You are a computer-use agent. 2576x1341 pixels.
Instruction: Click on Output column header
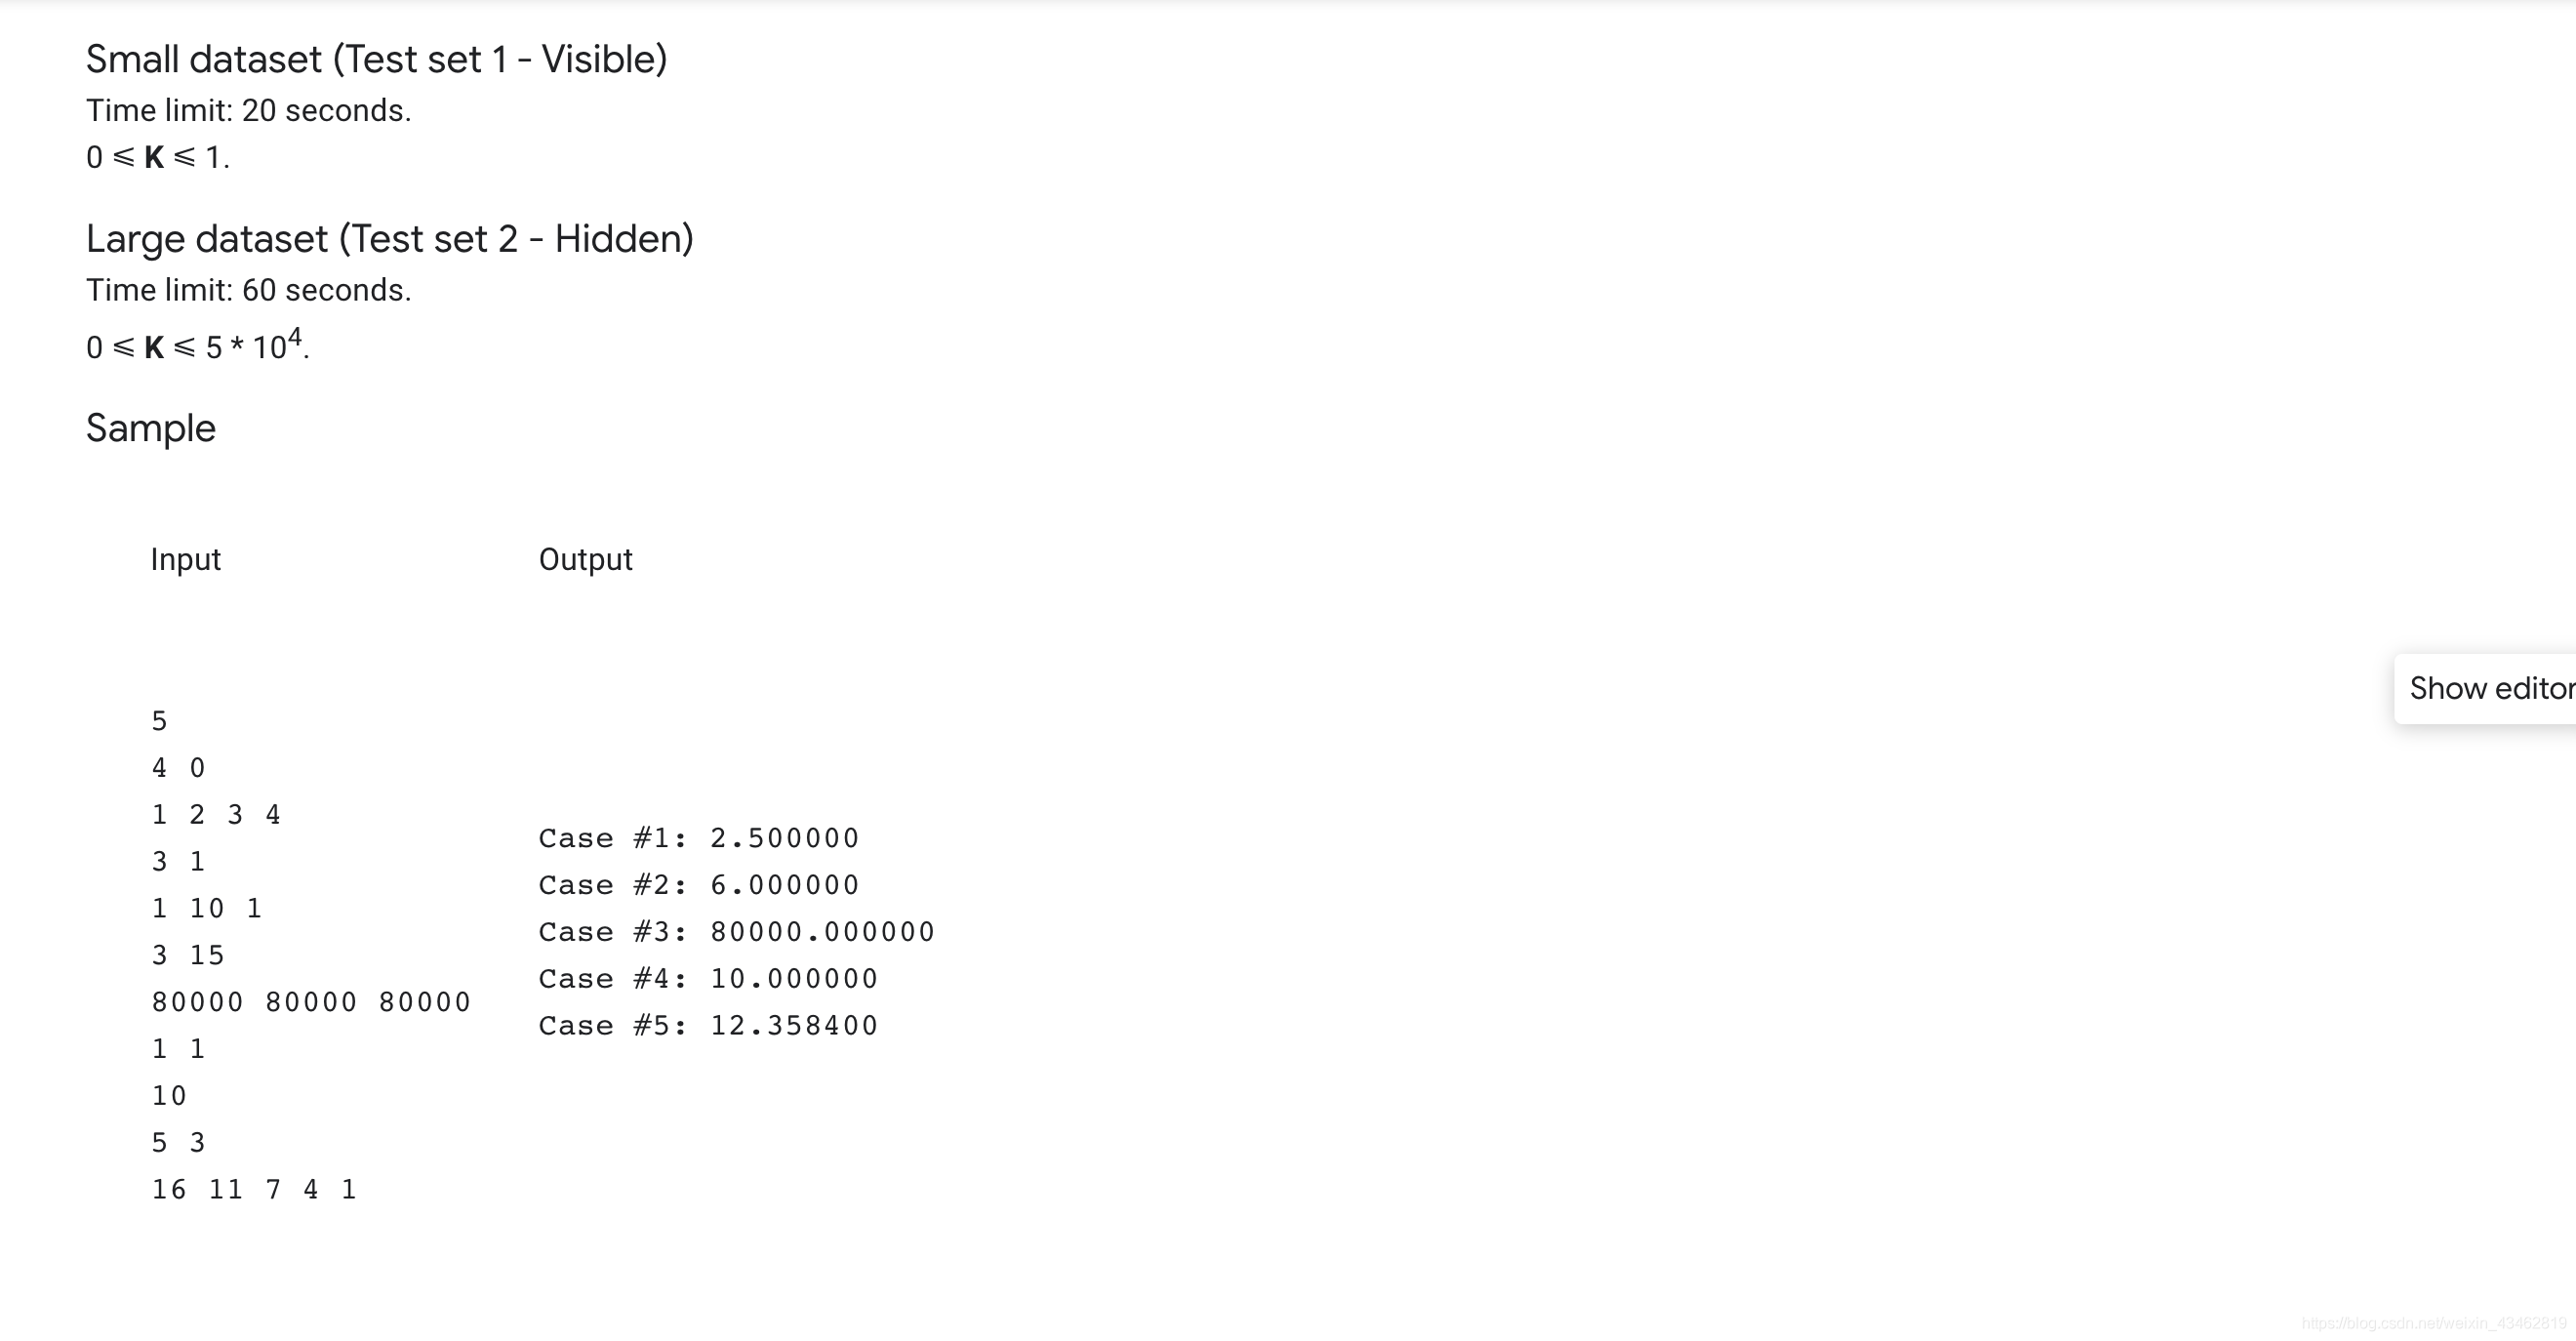tap(584, 559)
